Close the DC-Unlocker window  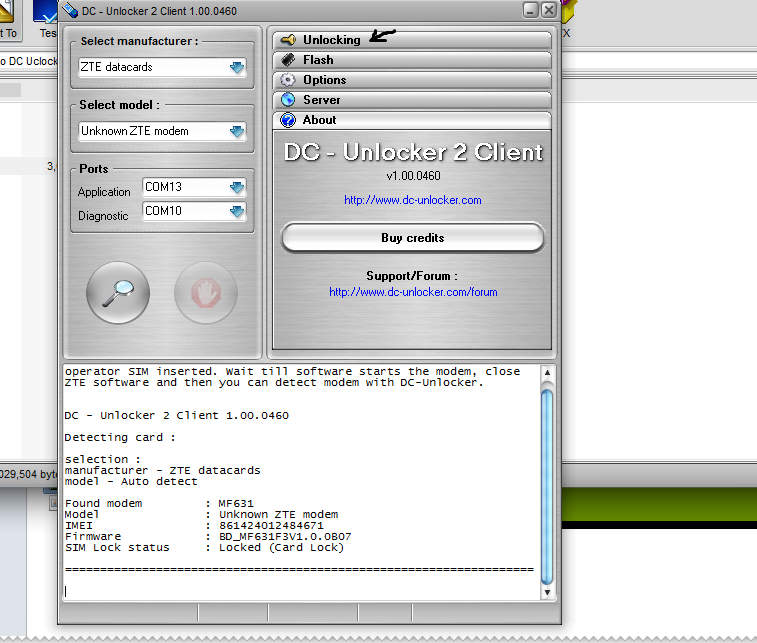coord(549,10)
